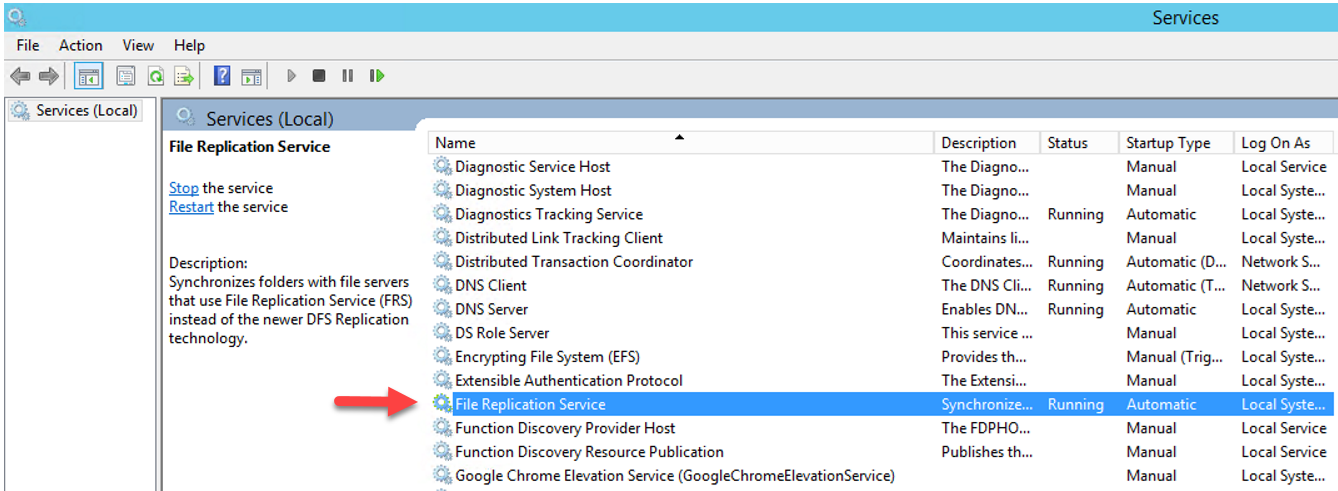Click the Stop the service link

[x=184, y=188]
